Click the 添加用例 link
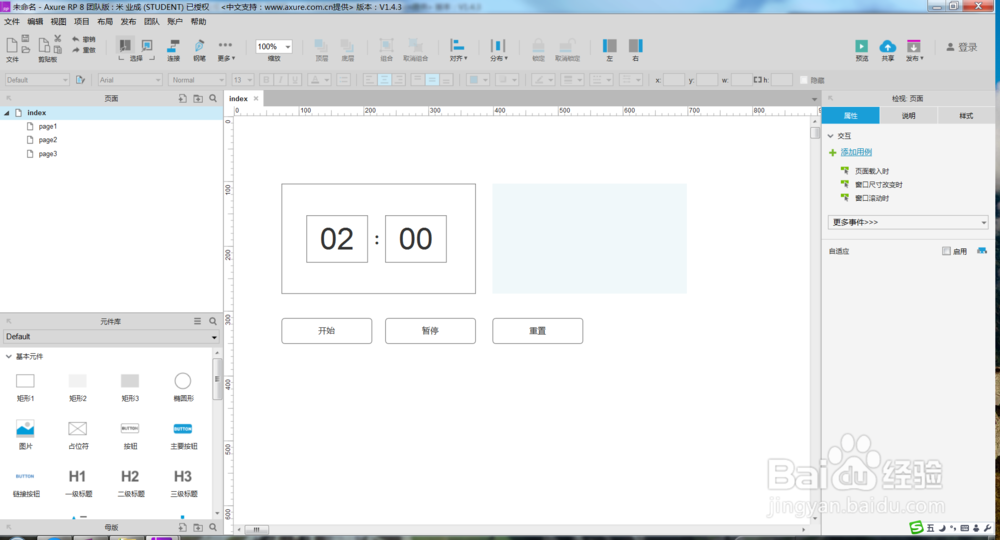Screen dimensions: 1000x540 (856, 152)
